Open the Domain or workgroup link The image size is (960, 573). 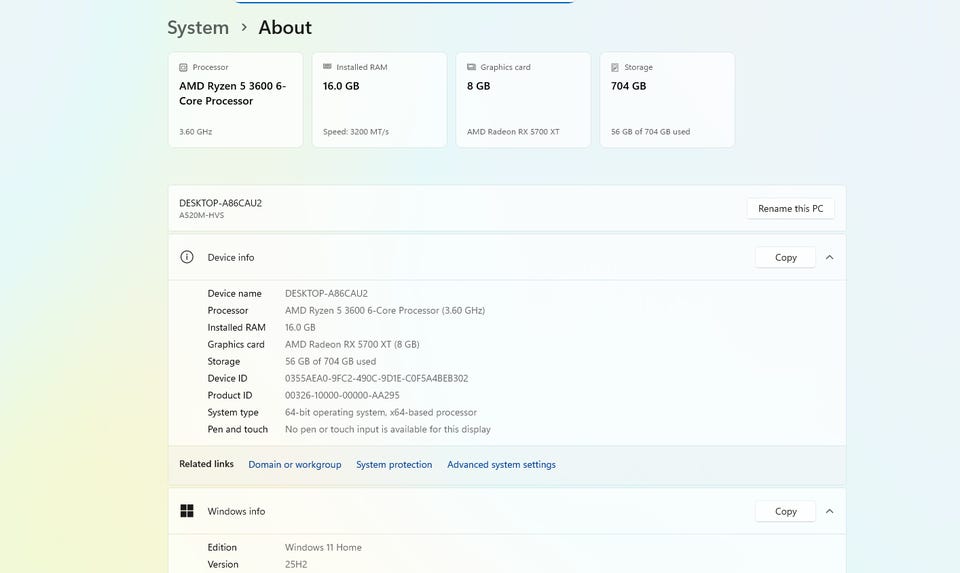(x=295, y=465)
